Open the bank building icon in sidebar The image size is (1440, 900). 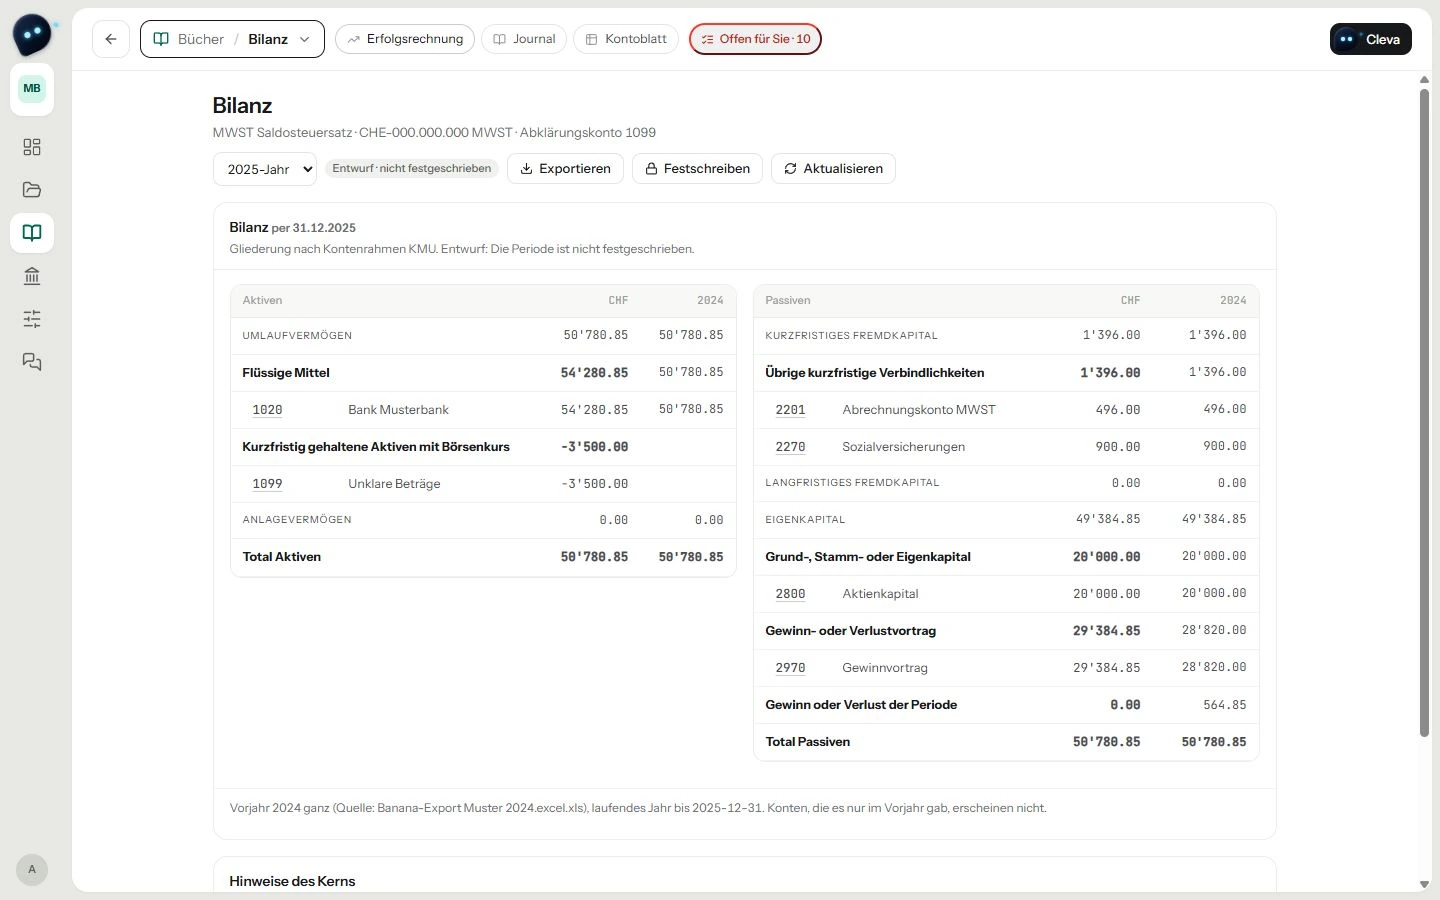point(32,276)
